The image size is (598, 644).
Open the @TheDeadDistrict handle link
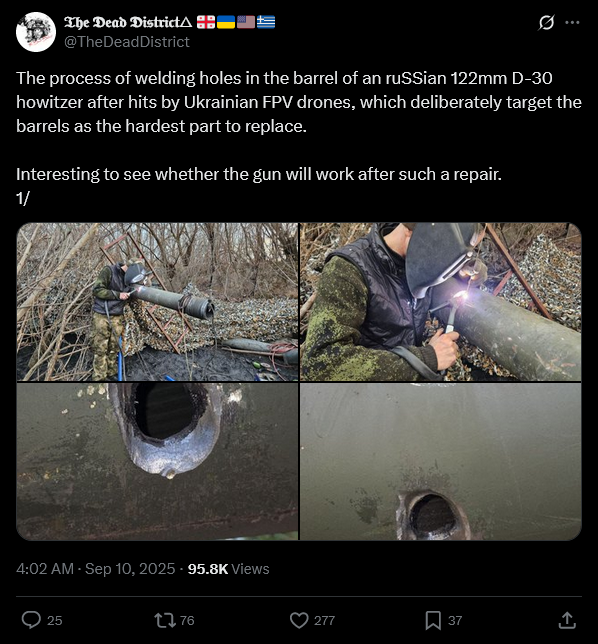[127, 42]
